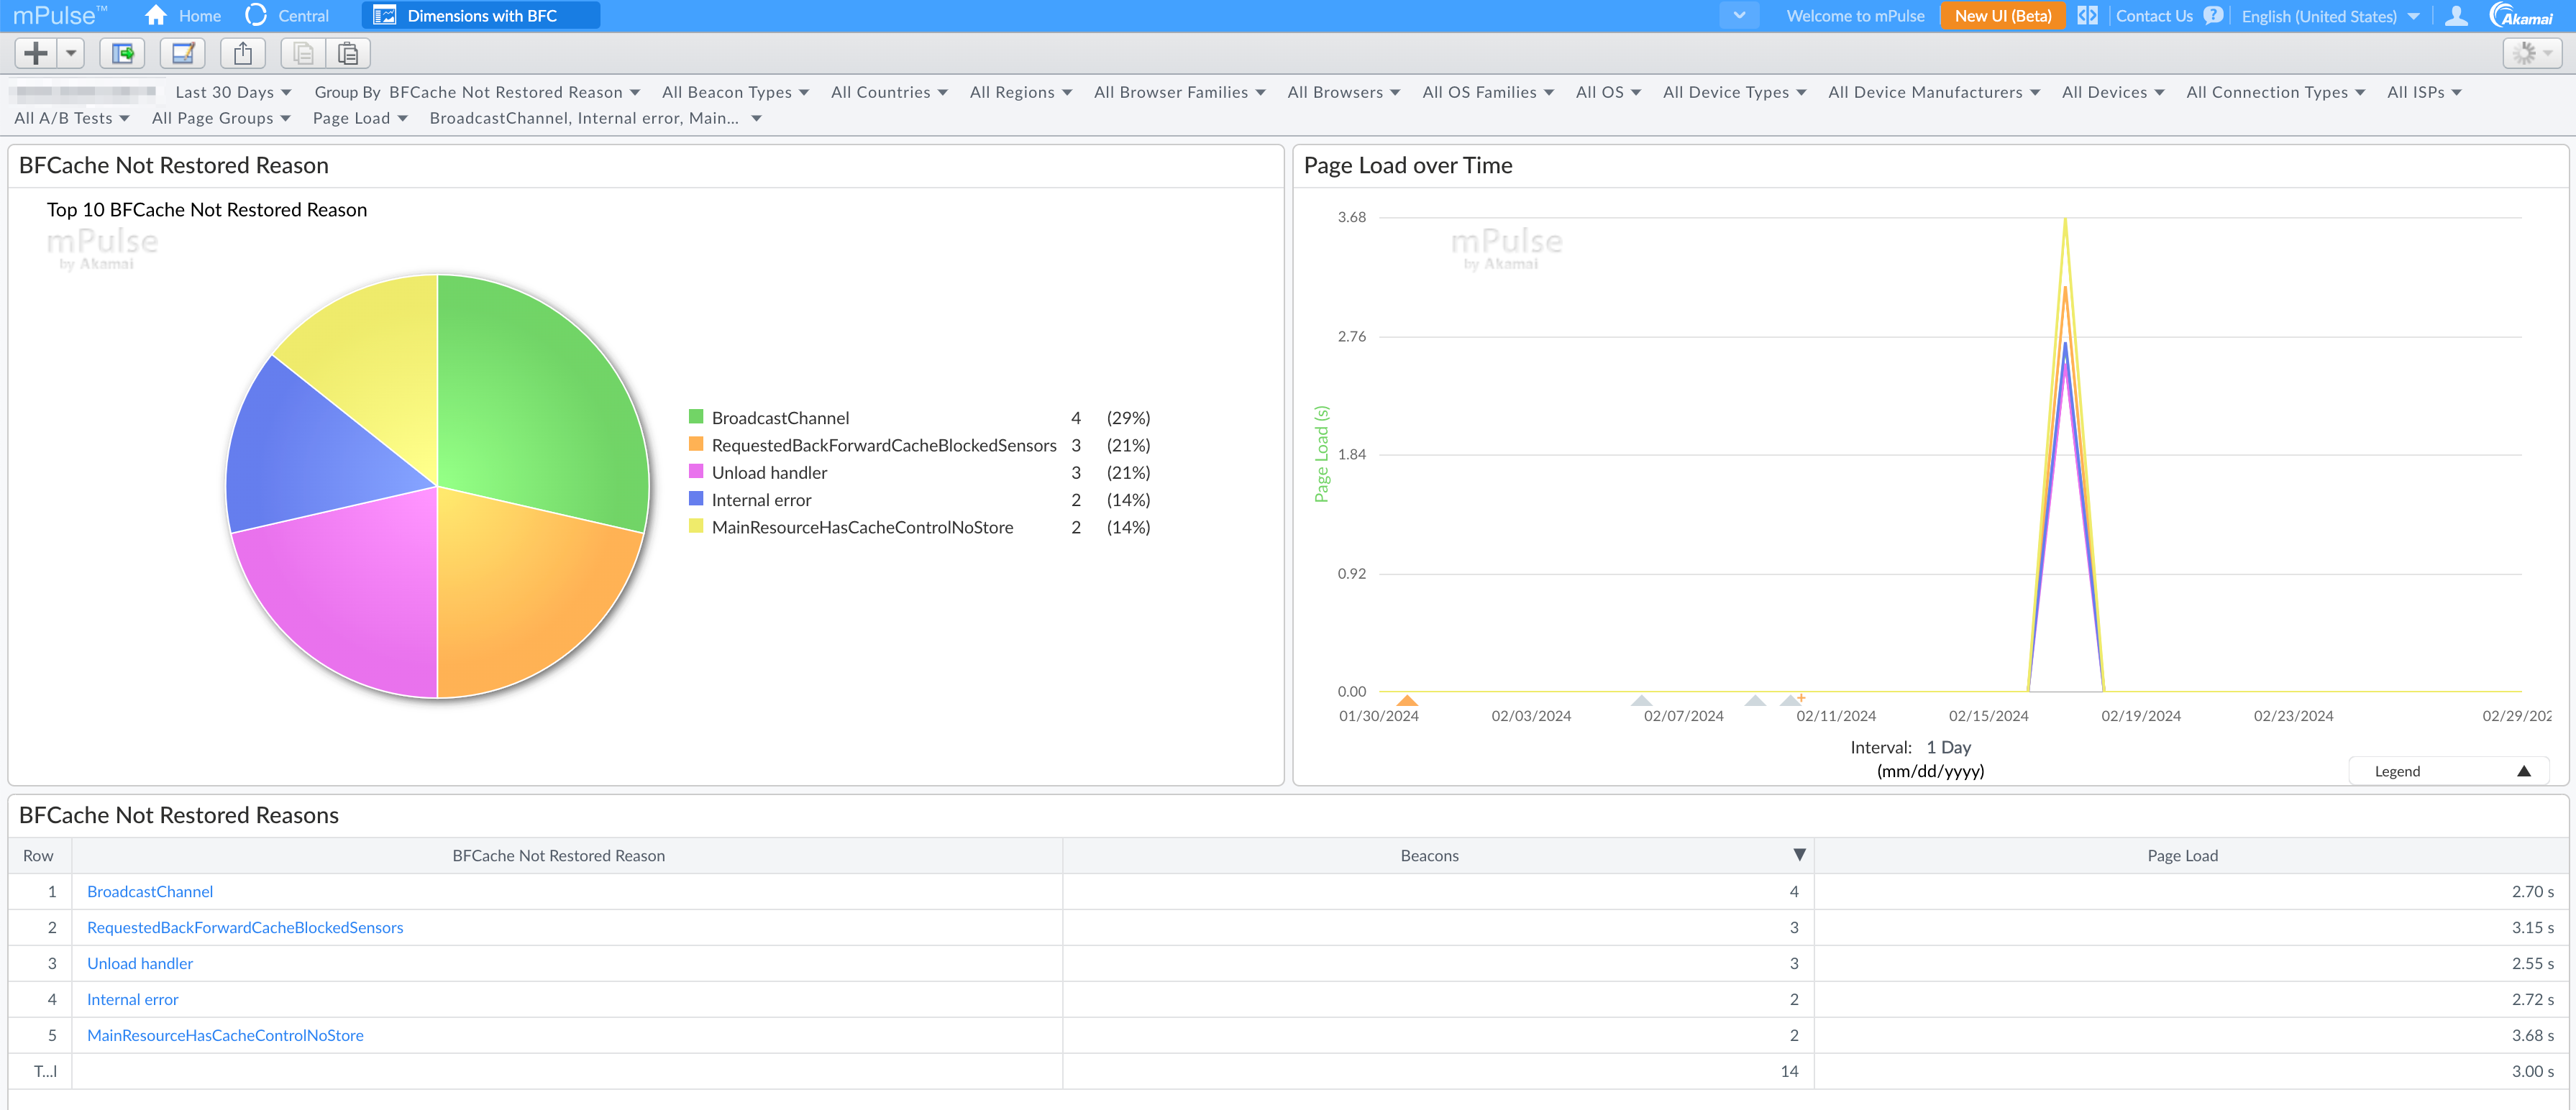Open the English (United States) language dropdown
Screen dimensions: 2576x1110
pos(2329,16)
